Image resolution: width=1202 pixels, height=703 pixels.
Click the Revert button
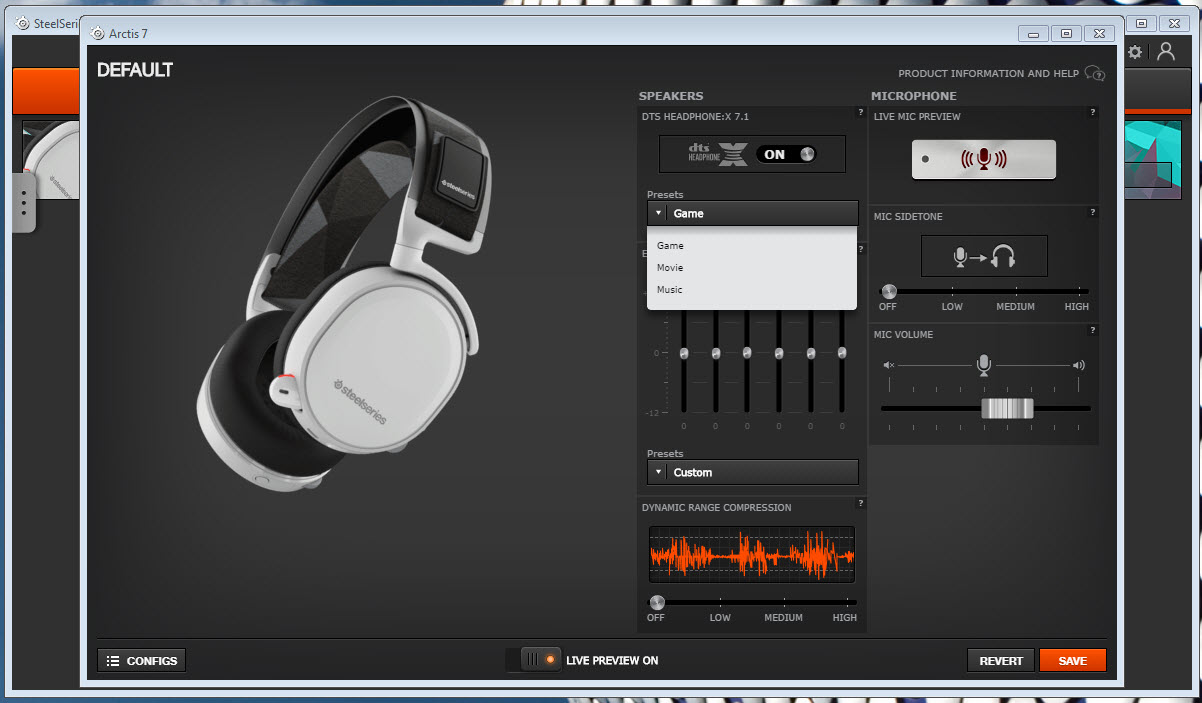click(x=1001, y=661)
